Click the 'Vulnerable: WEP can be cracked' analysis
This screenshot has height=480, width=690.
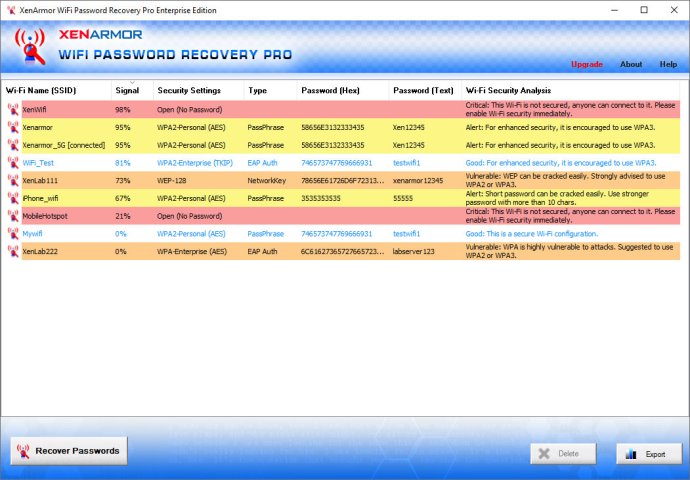[565, 180]
